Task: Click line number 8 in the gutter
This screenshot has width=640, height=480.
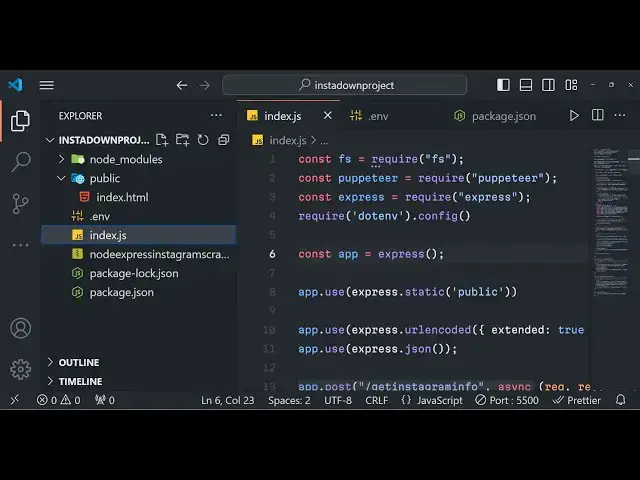Action: point(272,292)
